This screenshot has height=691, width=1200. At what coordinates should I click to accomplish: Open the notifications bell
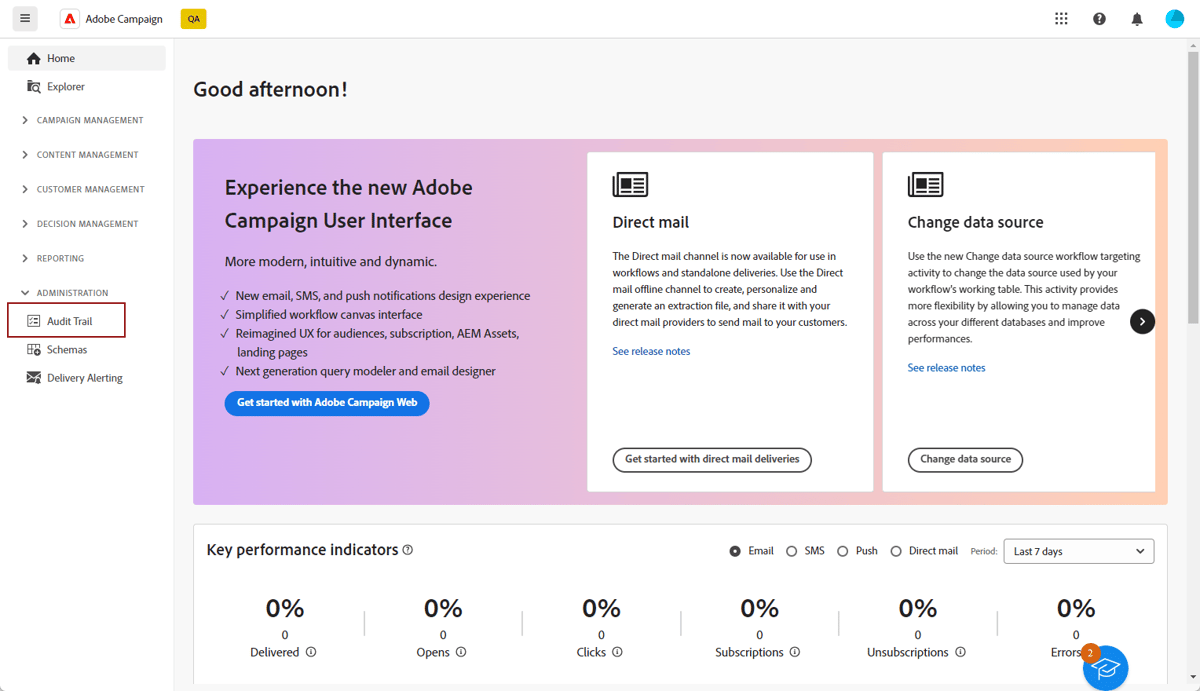point(1137,18)
